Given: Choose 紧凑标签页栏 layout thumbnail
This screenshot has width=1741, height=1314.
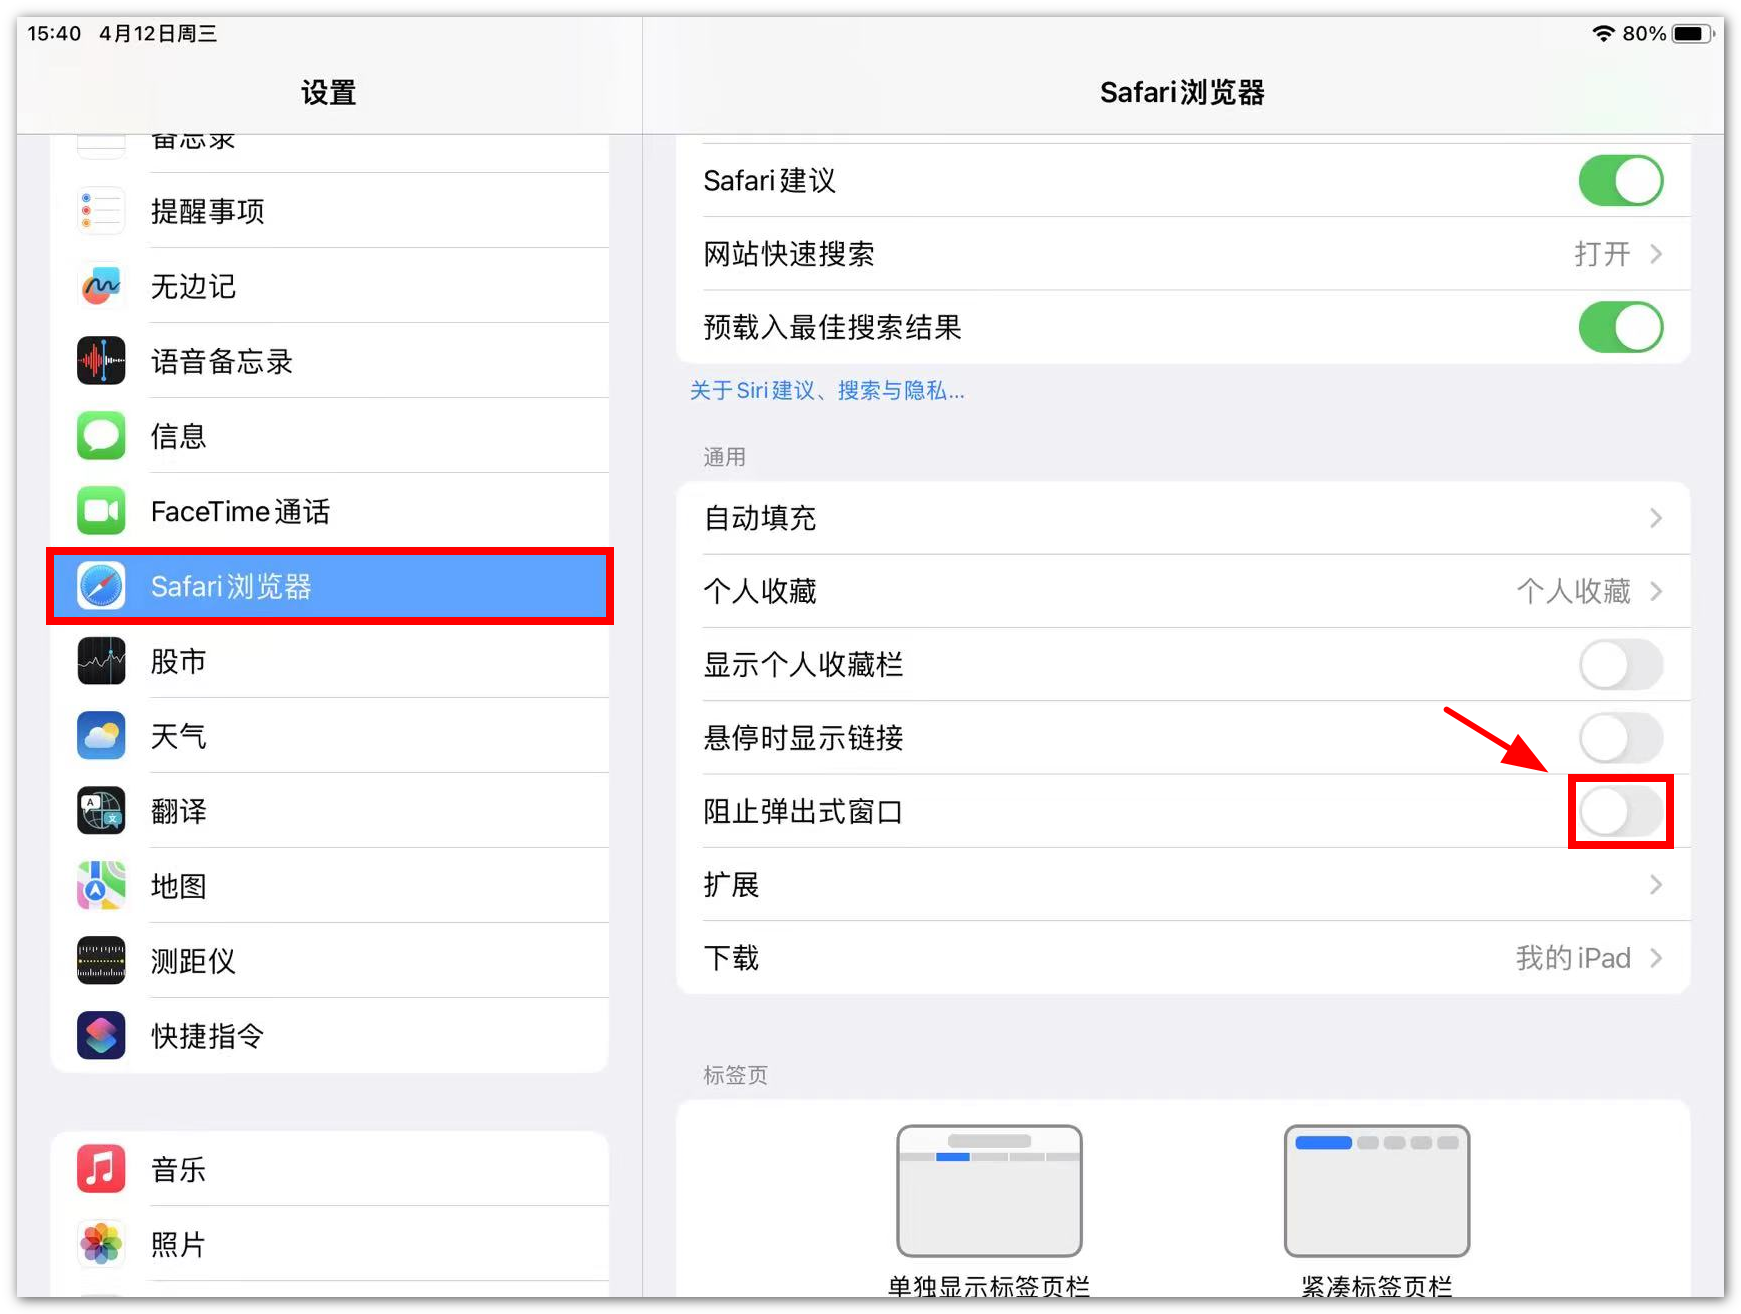Looking at the screenshot, I should [x=1377, y=1191].
